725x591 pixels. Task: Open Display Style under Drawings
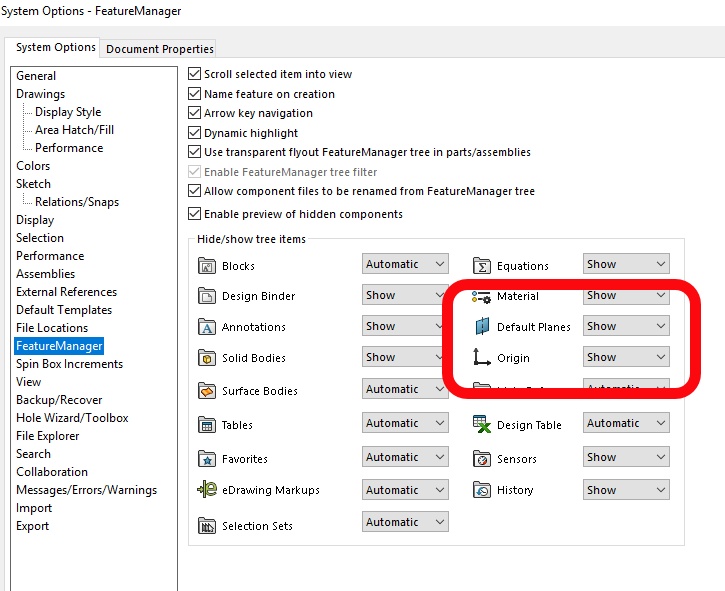point(68,112)
